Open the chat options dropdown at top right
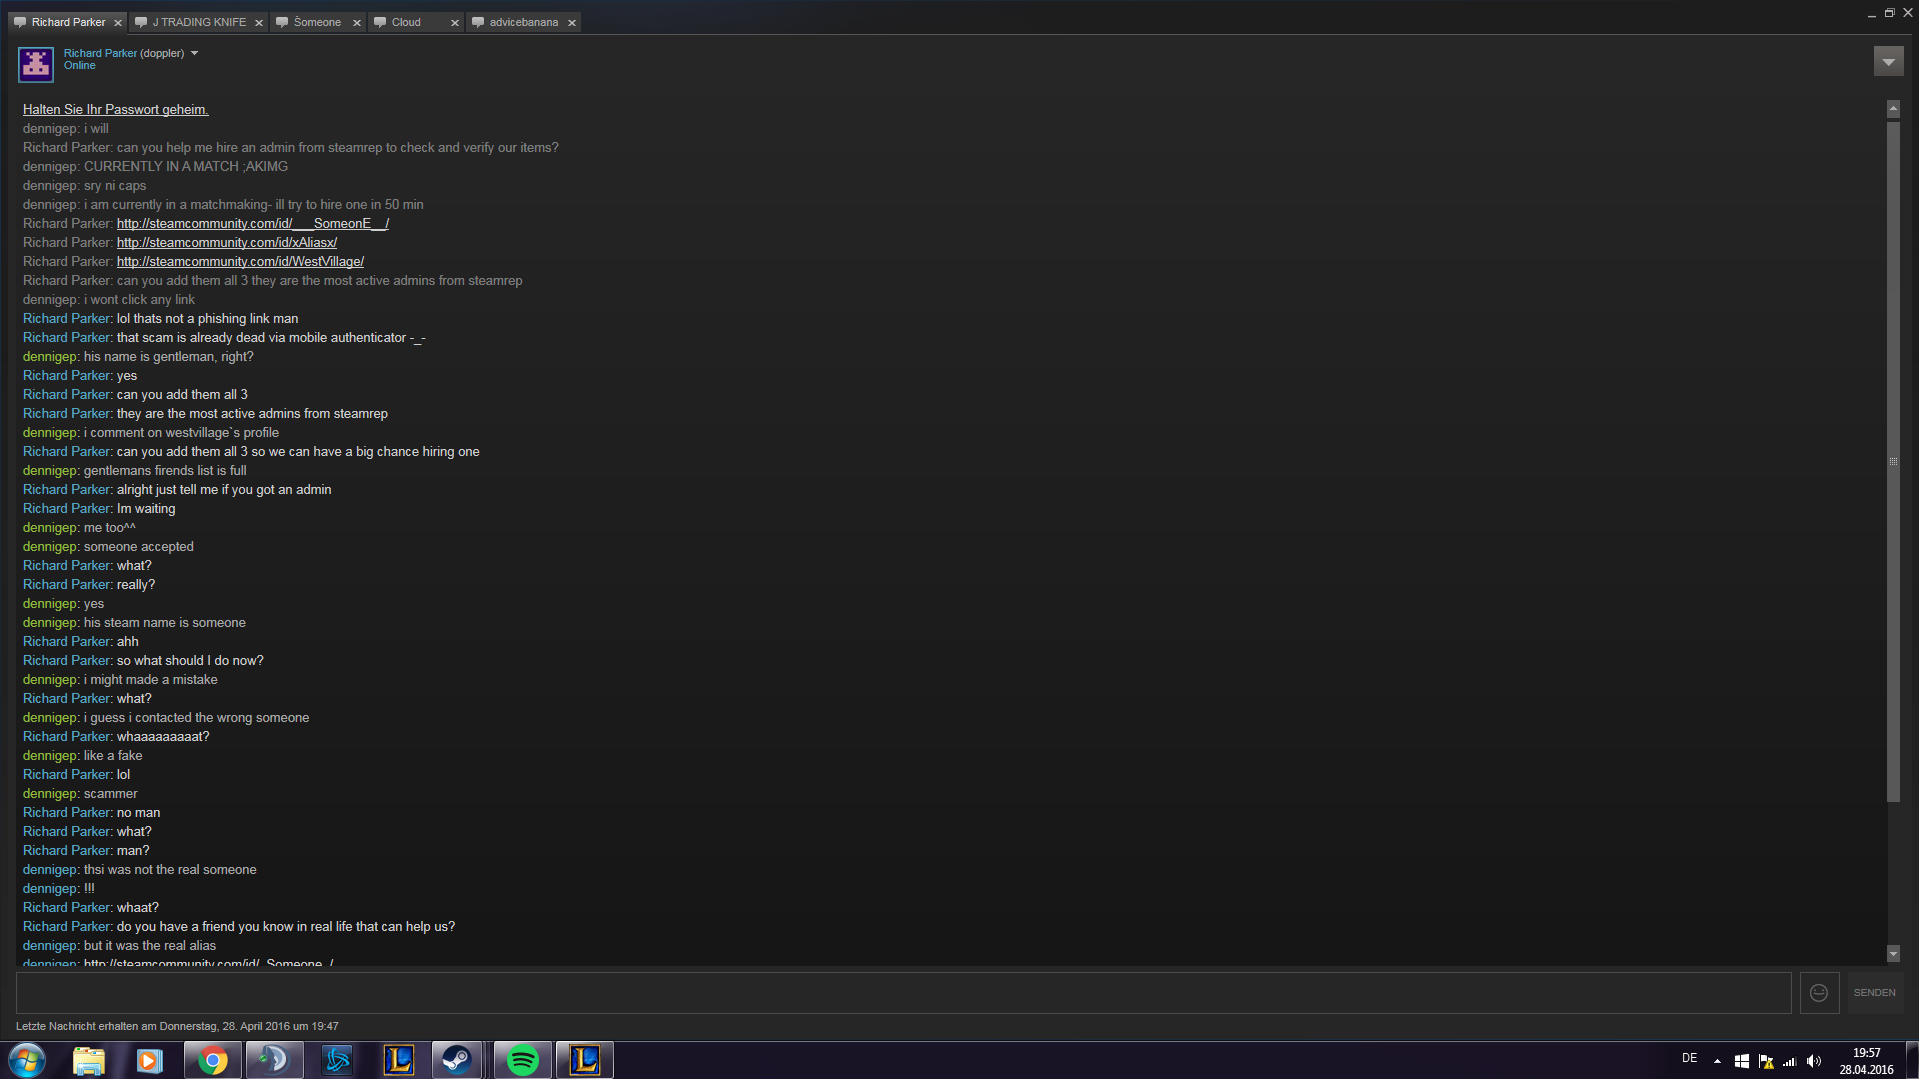This screenshot has width=1919, height=1079. point(1888,62)
